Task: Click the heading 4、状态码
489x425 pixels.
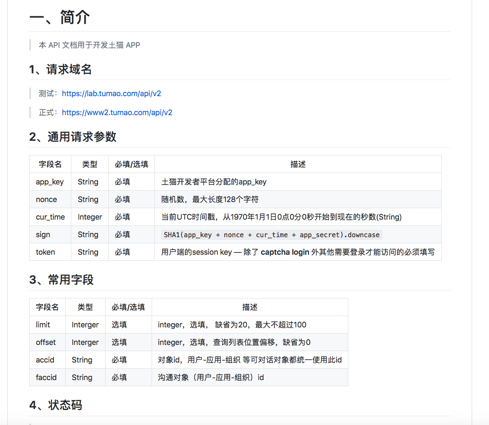Action: click(x=56, y=405)
